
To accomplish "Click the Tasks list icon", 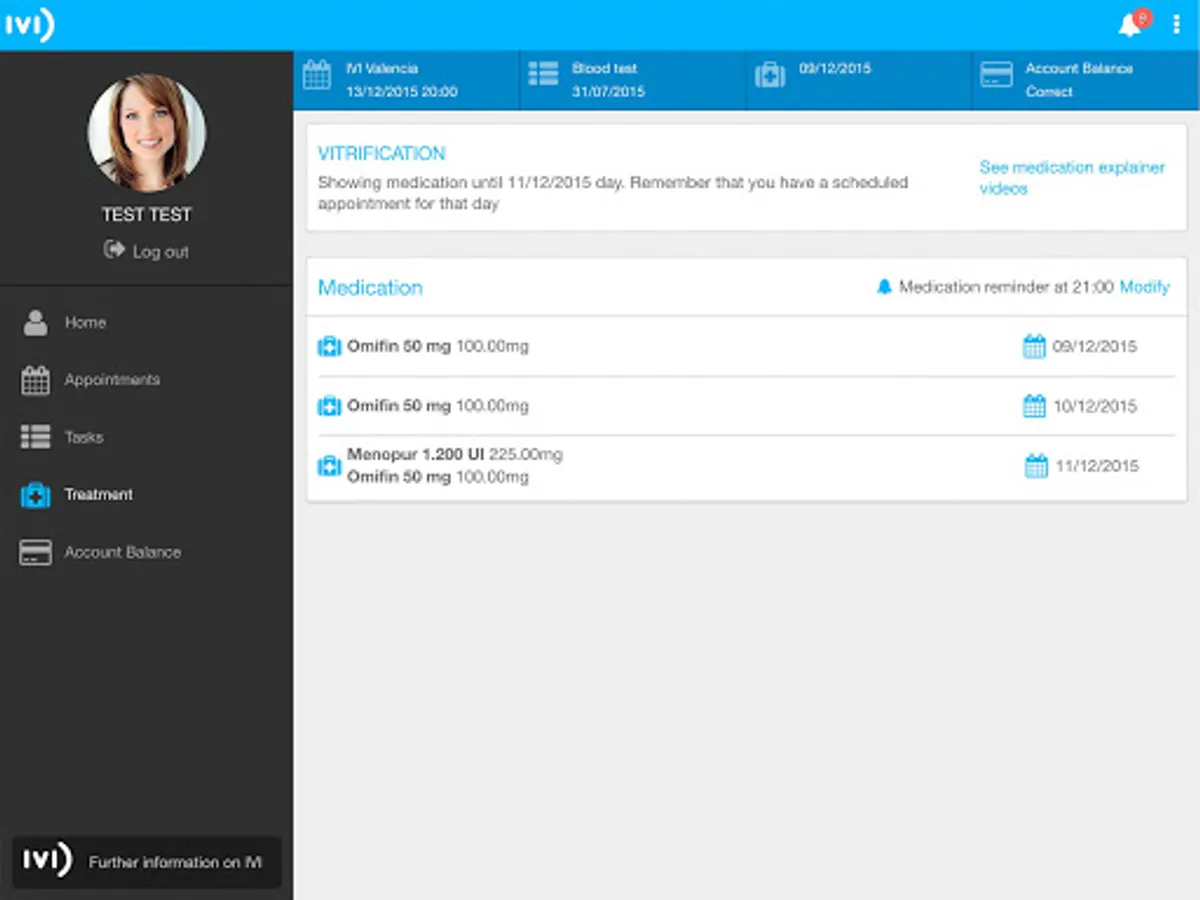I will 34,437.
